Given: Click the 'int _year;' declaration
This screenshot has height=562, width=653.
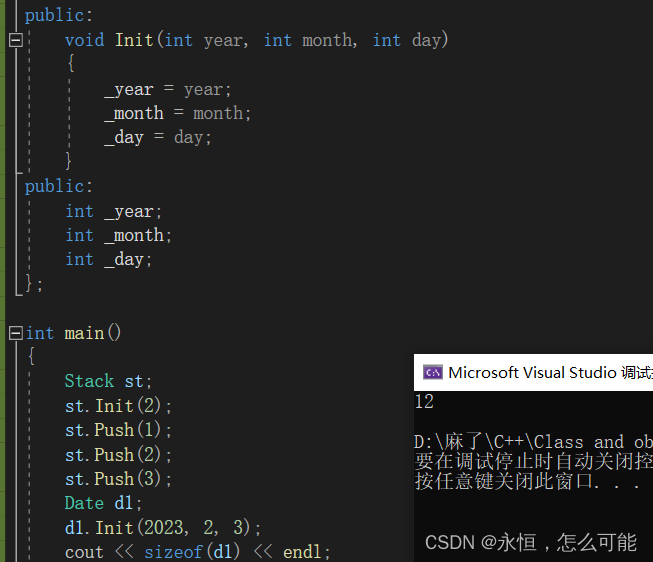Looking at the screenshot, I should pos(114,211).
